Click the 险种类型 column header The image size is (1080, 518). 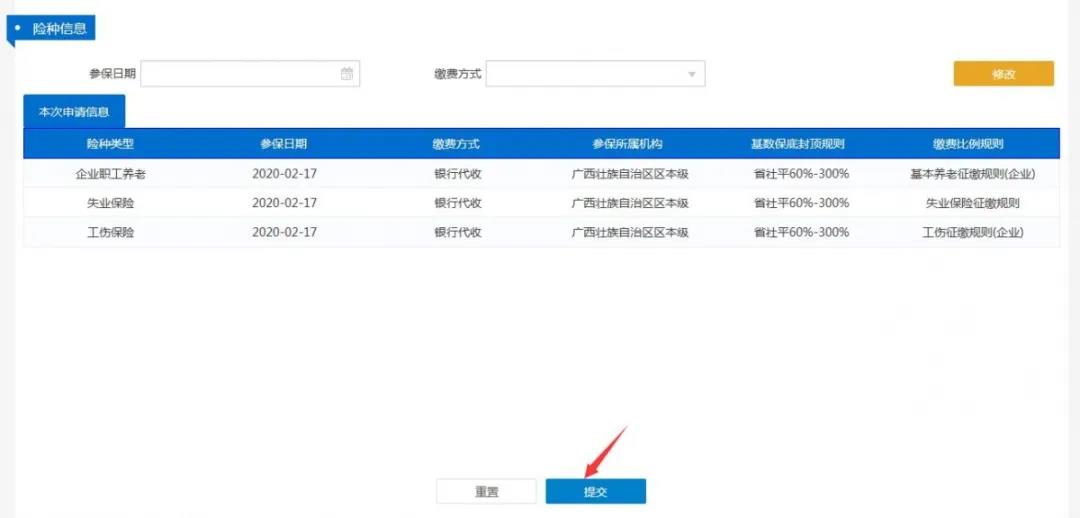(110, 144)
